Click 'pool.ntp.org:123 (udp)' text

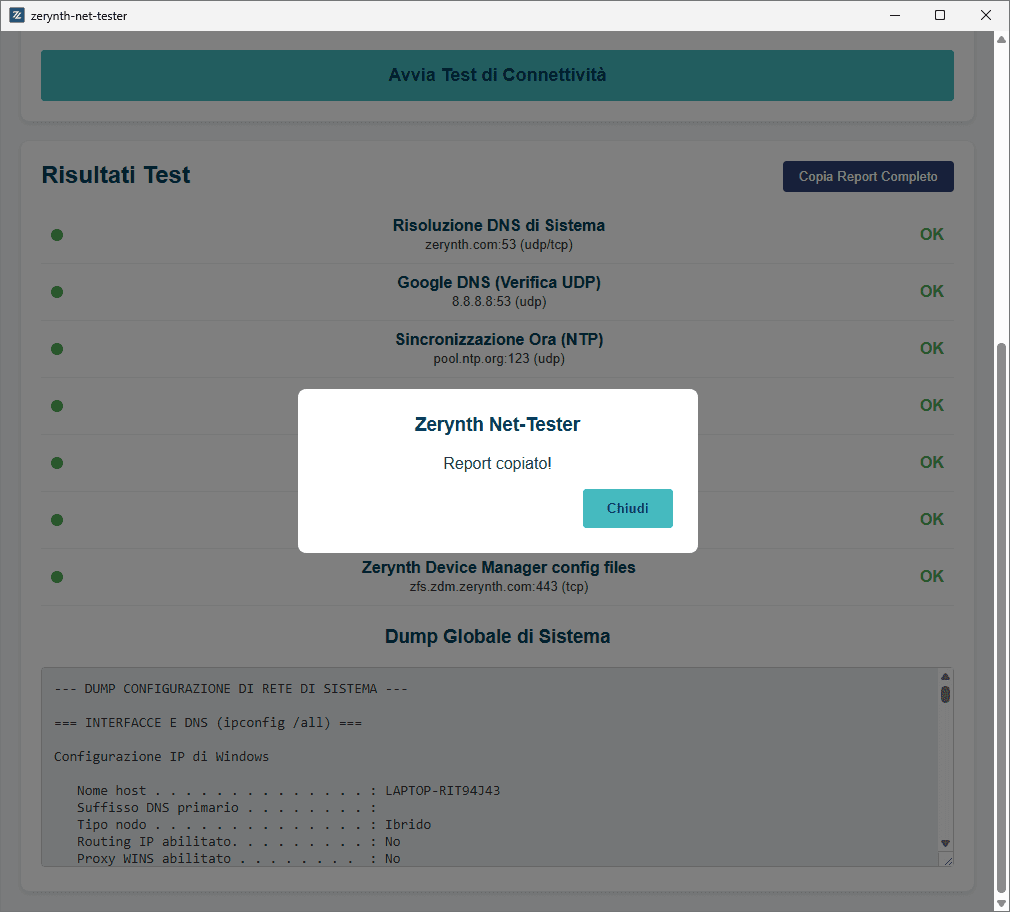(499, 359)
